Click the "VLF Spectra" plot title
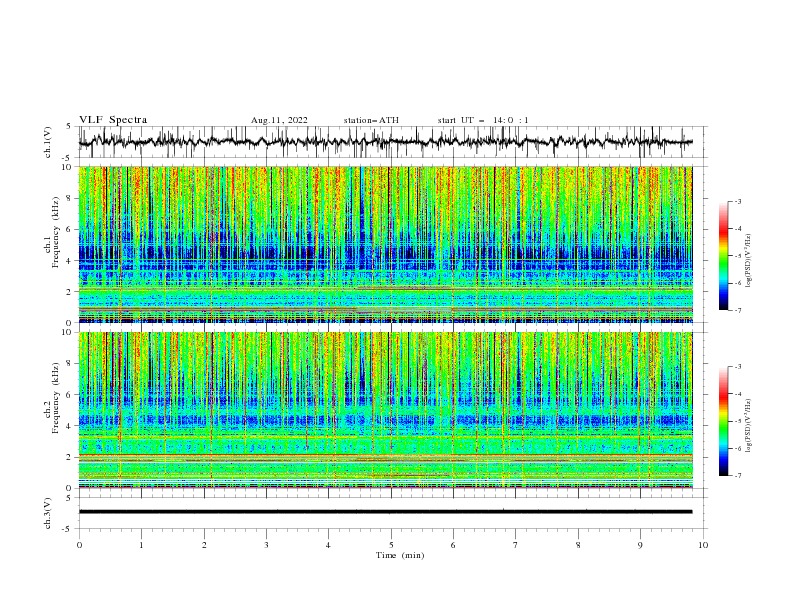792x612 pixels. (113, 120)
